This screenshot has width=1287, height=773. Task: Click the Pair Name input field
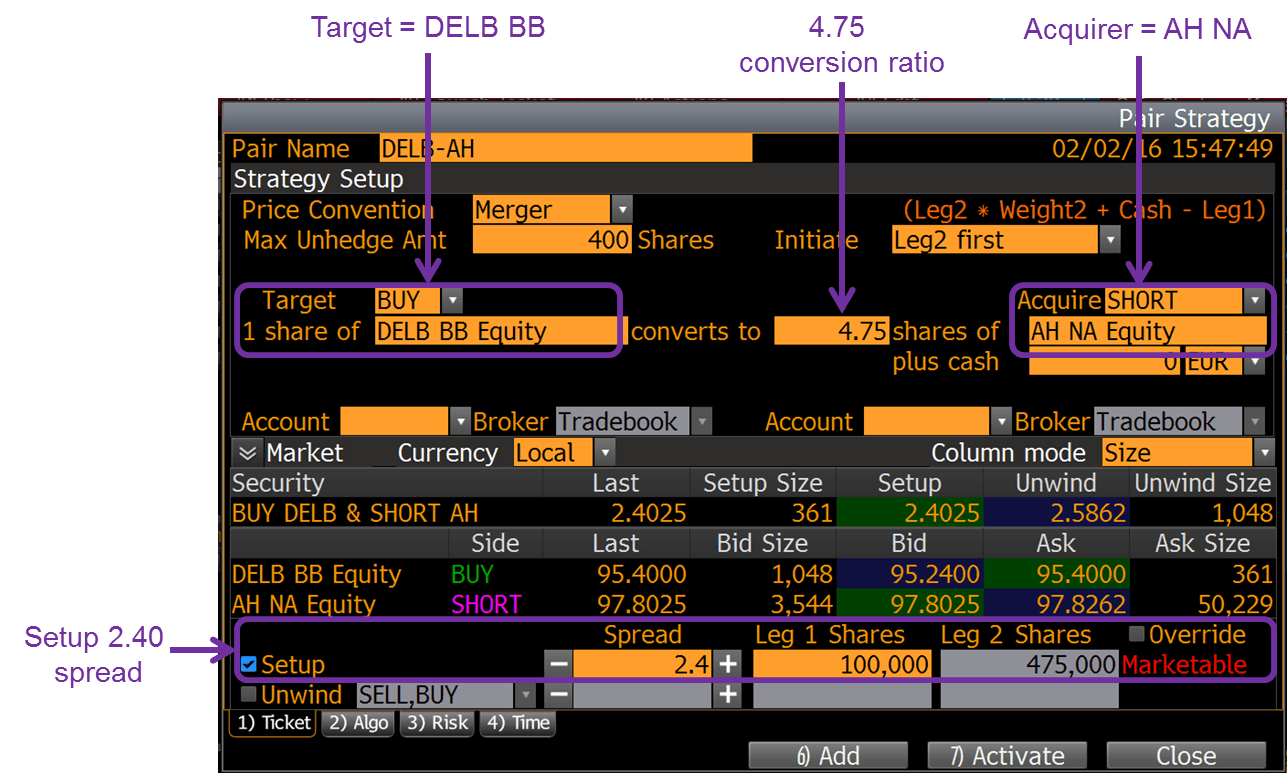click(565, 147)
